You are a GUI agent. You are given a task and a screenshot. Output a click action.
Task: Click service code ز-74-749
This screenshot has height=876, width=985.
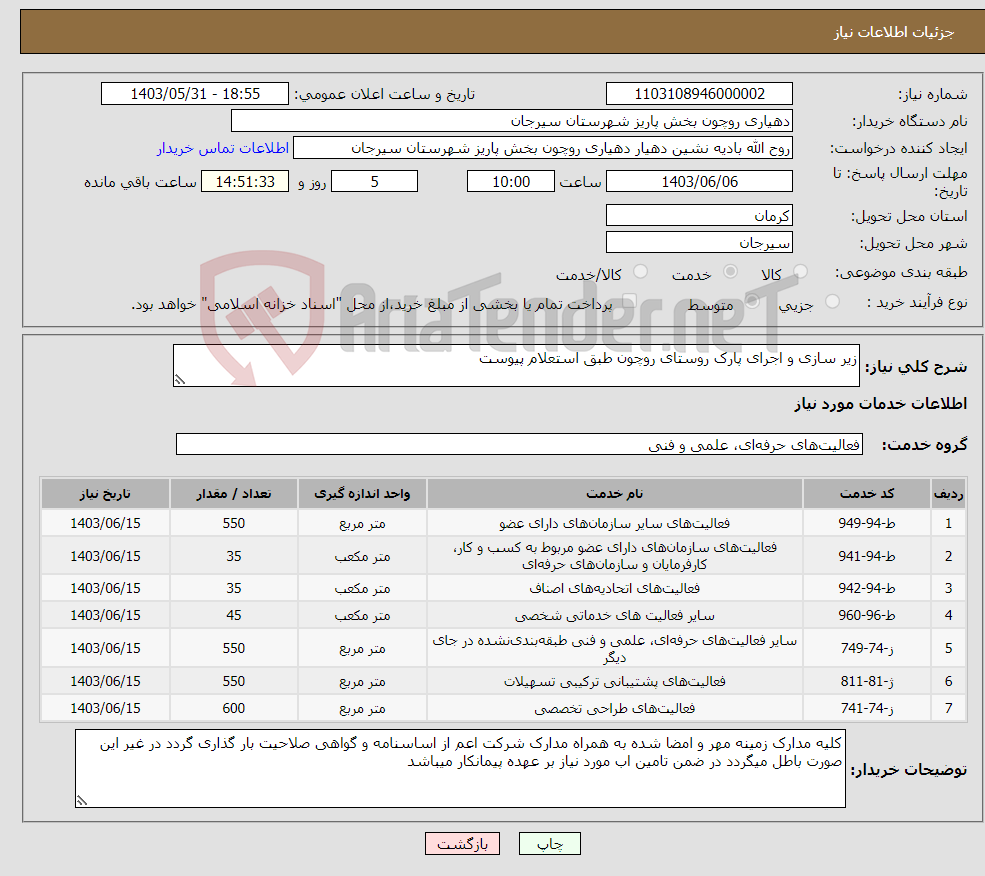(867, 648)
